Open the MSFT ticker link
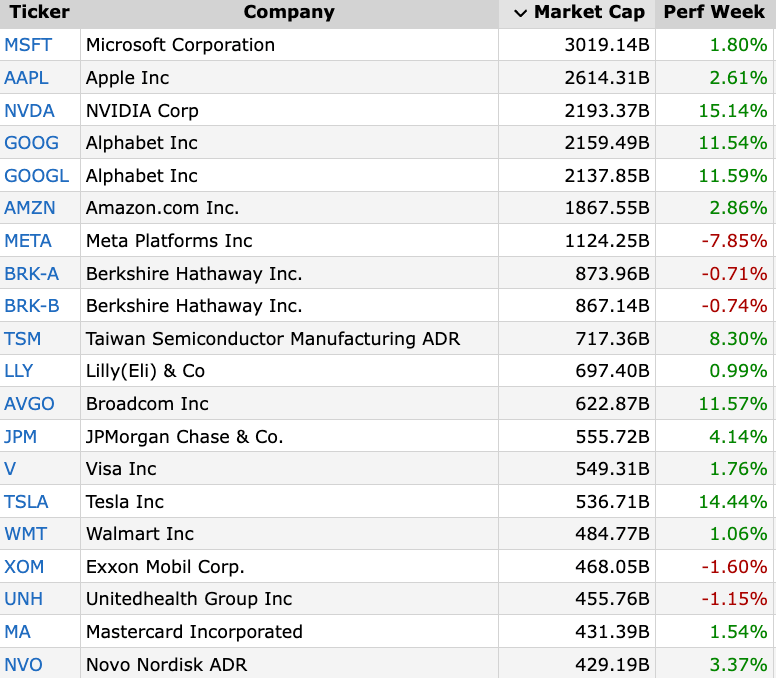The width and height of the screenshot is (776, 678). click(x=28, y=45)
